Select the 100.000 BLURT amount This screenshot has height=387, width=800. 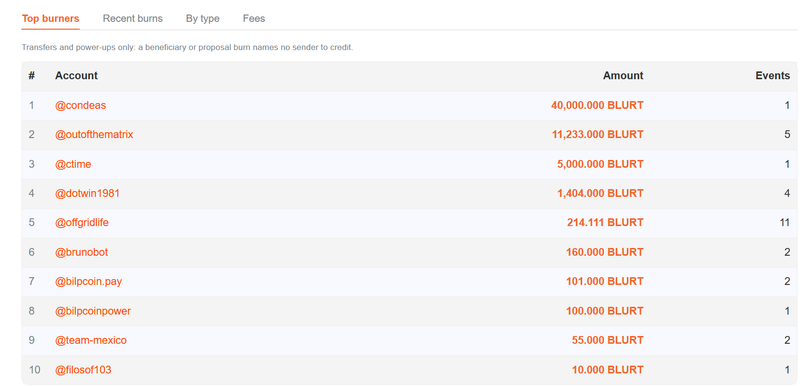pyautogui.click(x=605, y=311)
